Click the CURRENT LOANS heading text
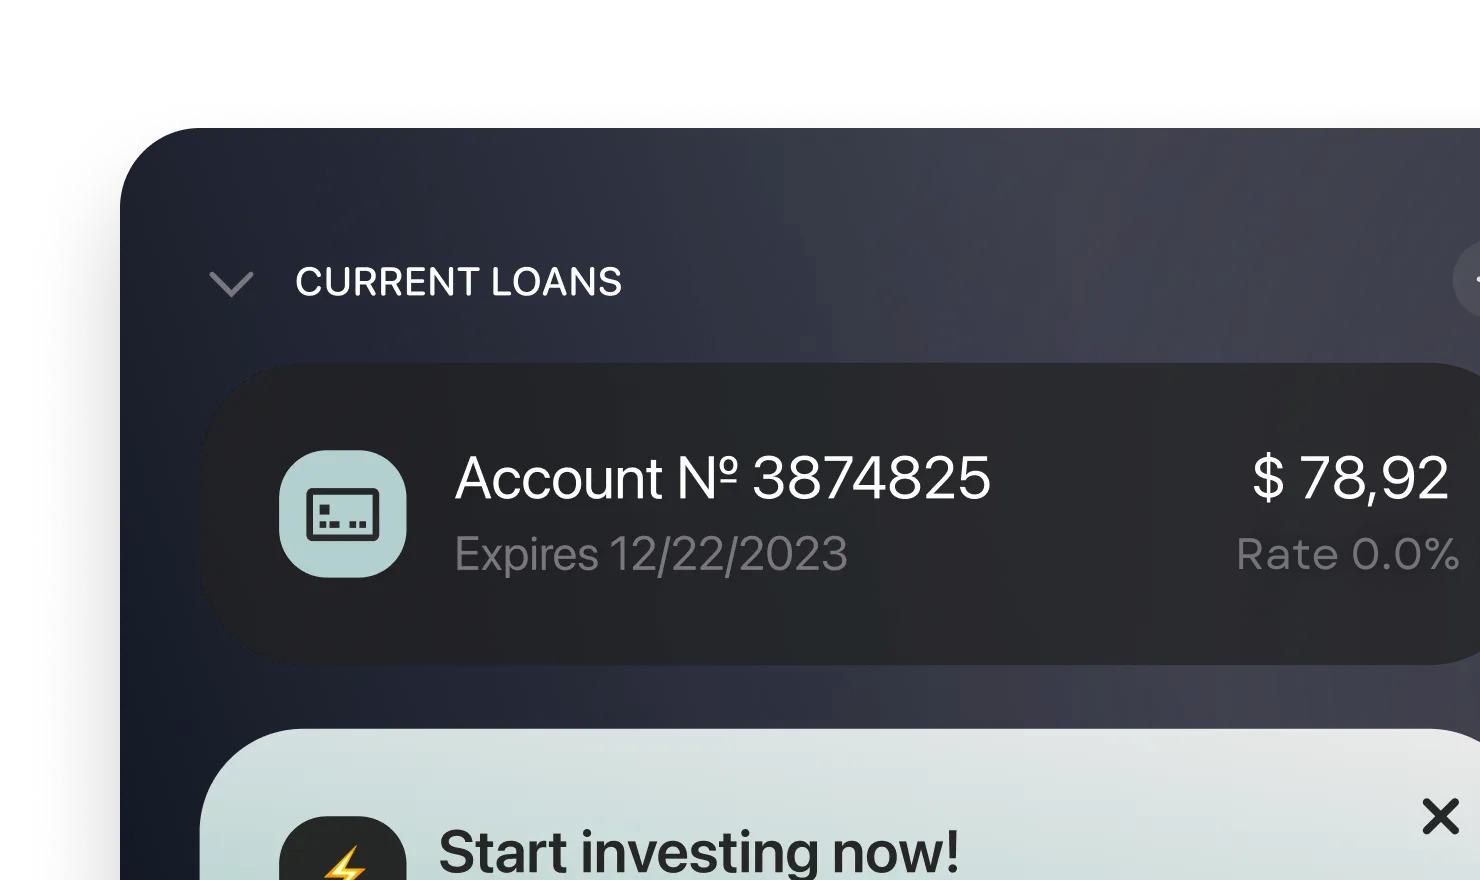 coord(459,282)
